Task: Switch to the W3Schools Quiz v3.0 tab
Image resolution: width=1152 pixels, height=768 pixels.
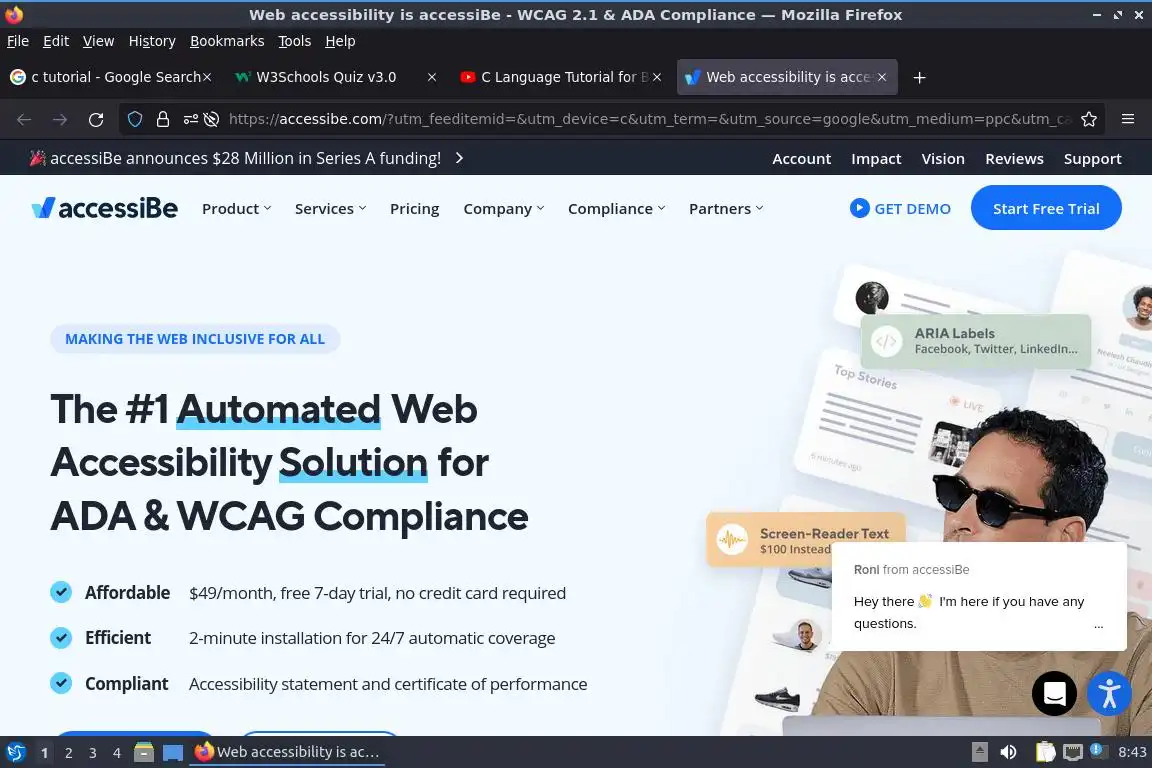Action: click(x=336, y=77)
